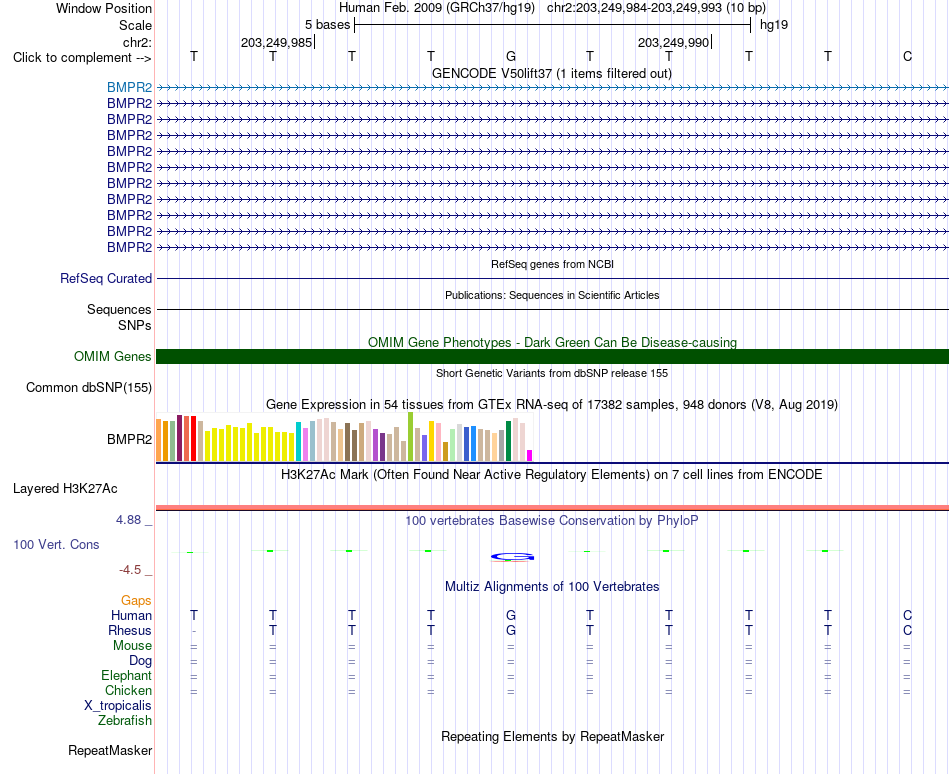The image size is (950, 774).
Task: Click the magenta bar in the GTEx chart
Action: (x=530, y=455)
